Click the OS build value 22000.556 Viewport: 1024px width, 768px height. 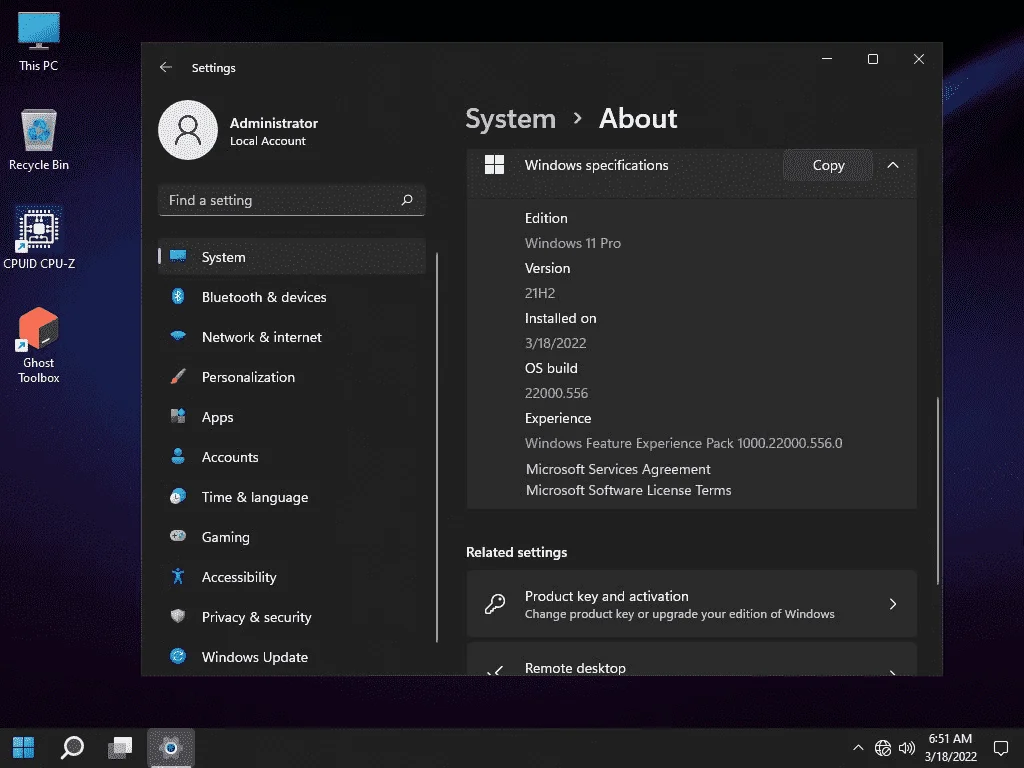[556, 392]
